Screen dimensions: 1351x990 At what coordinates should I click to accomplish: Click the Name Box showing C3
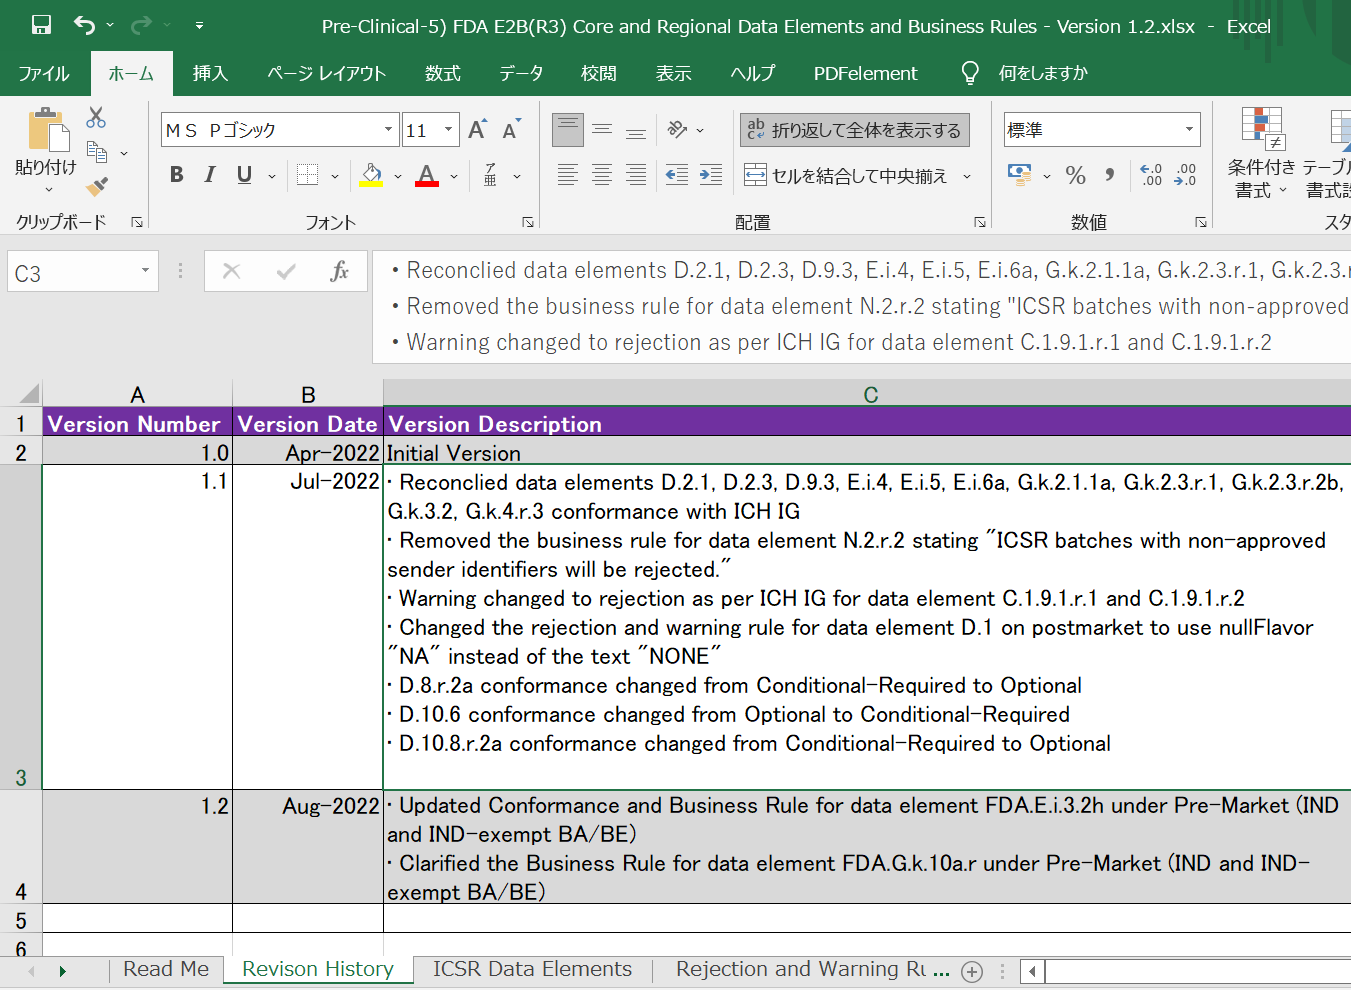(x=70, y=273)
